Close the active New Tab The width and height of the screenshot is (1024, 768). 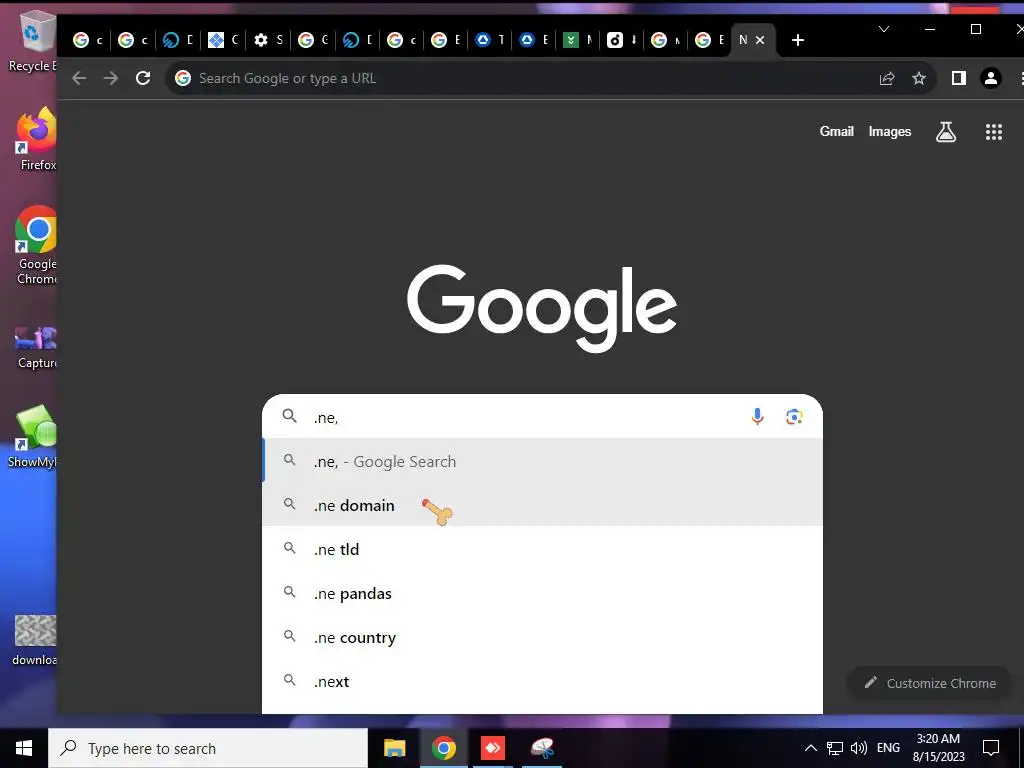click(x=760, y=40)
